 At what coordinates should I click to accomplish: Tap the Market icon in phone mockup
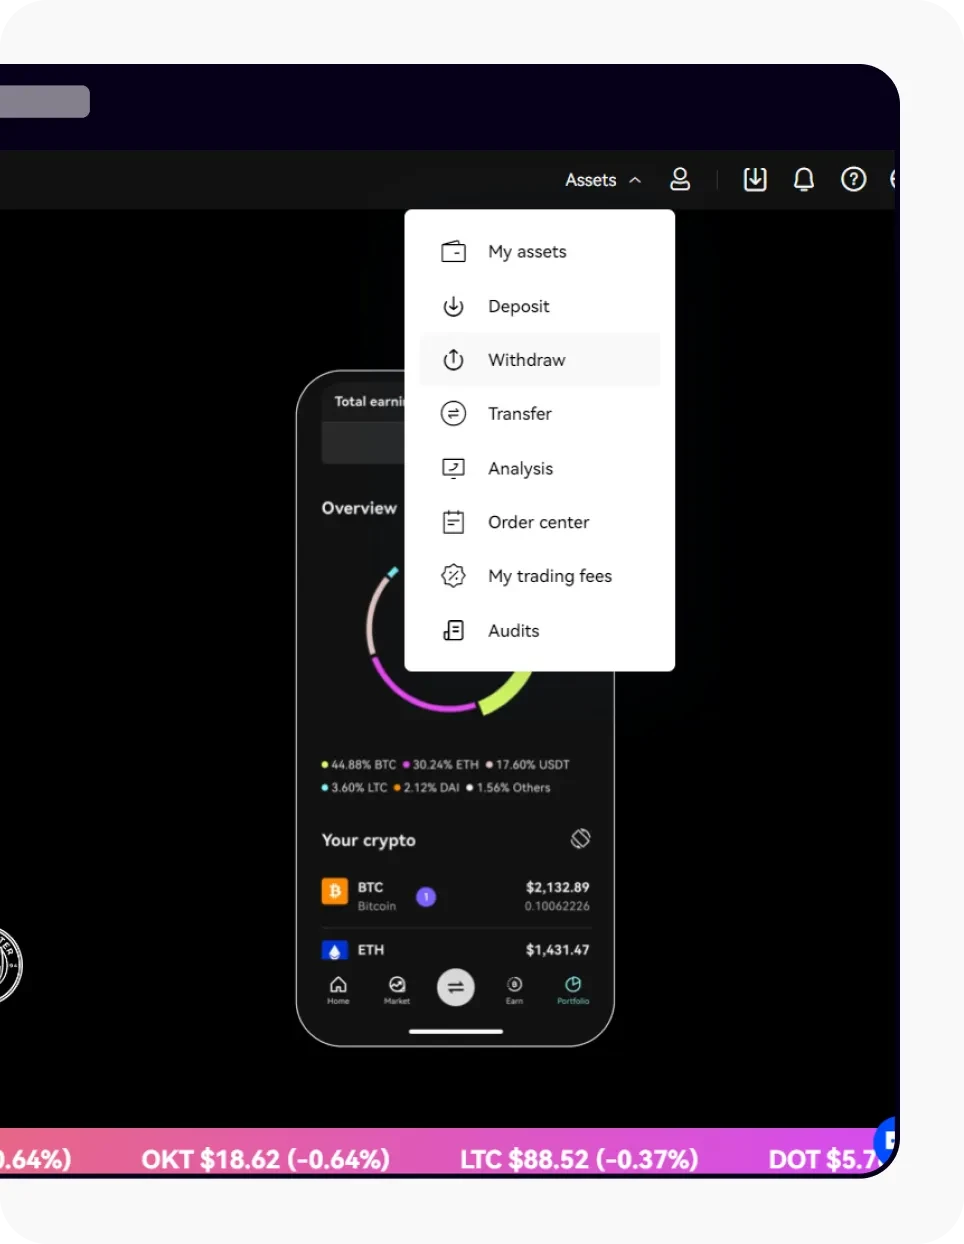pos(397,989)
